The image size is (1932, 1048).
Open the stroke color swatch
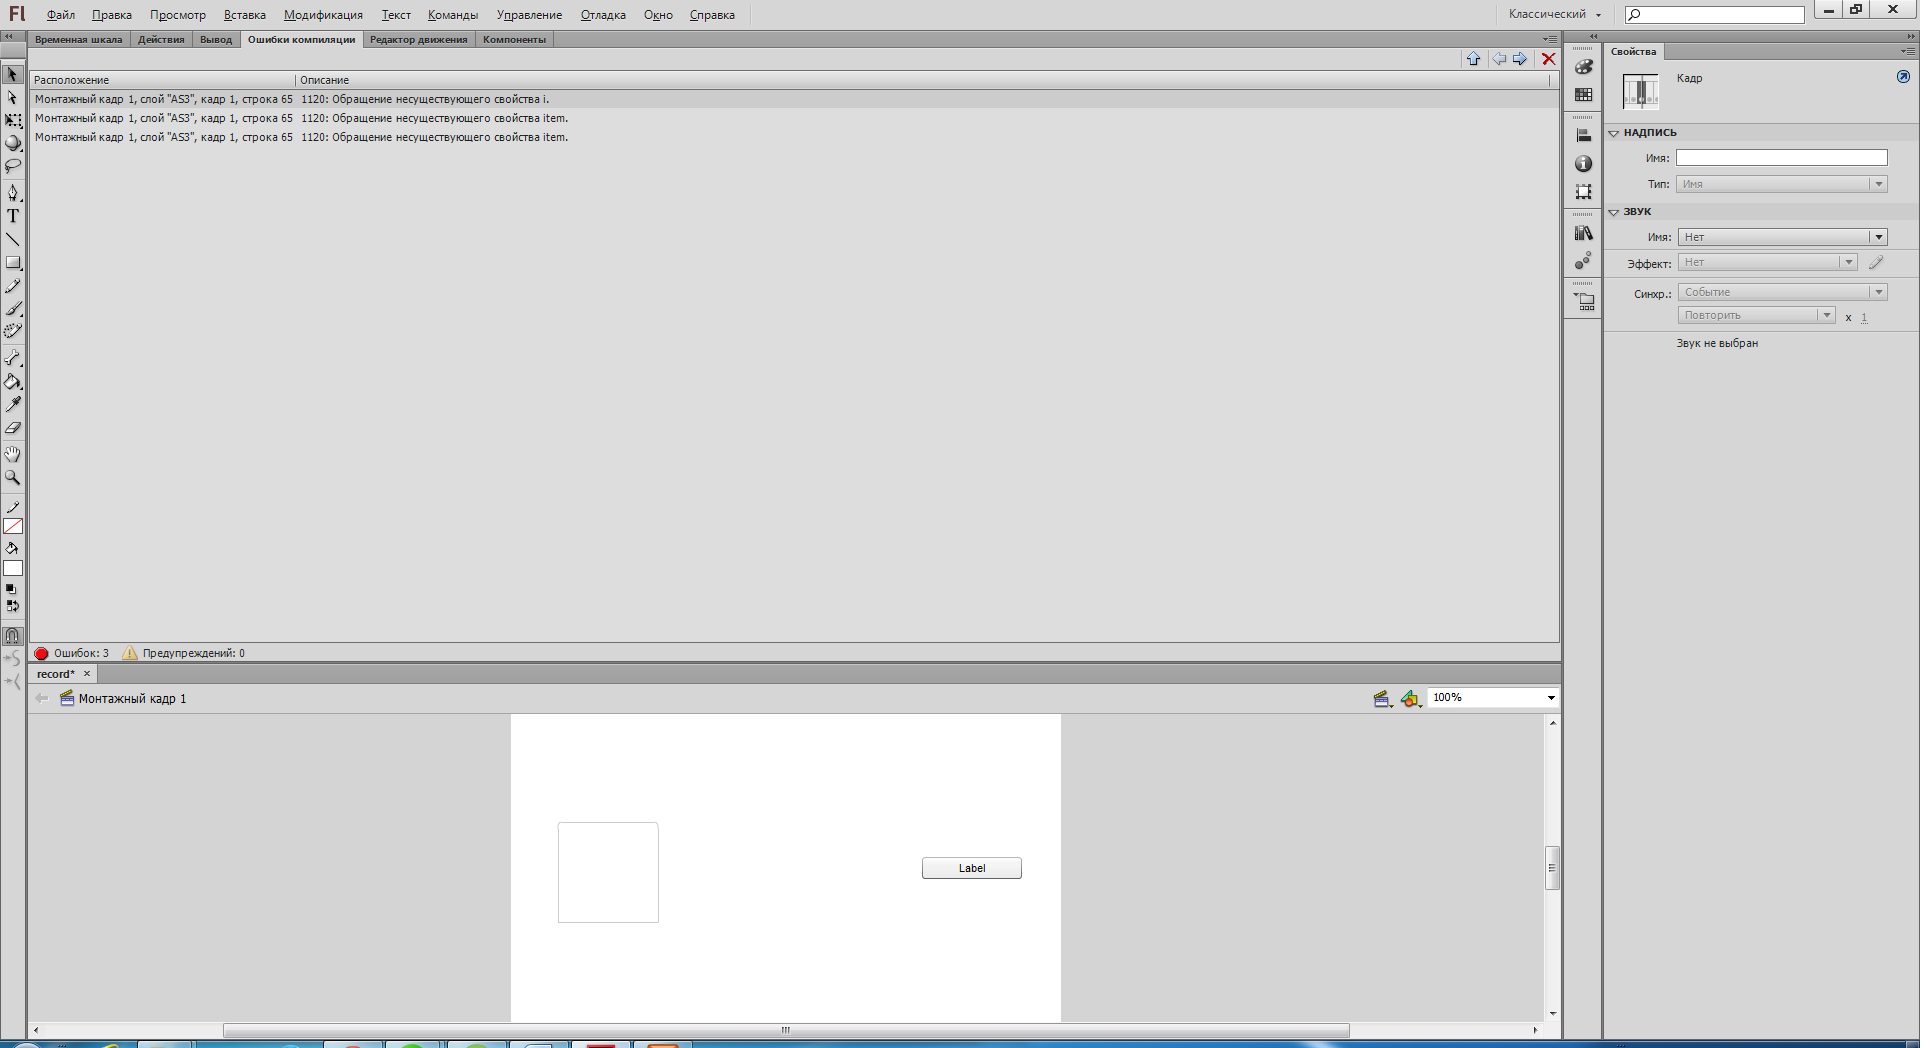13,527
